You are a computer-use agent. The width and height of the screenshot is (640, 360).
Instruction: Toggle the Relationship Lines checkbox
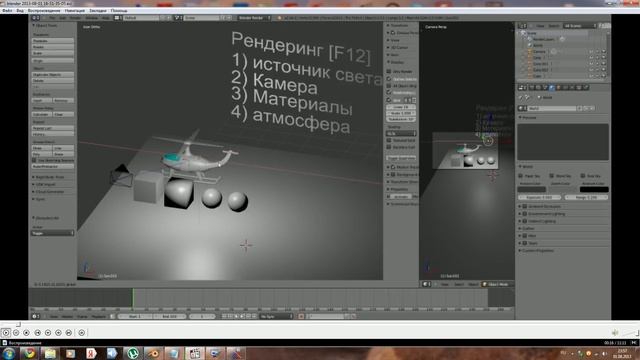[389, 93]
